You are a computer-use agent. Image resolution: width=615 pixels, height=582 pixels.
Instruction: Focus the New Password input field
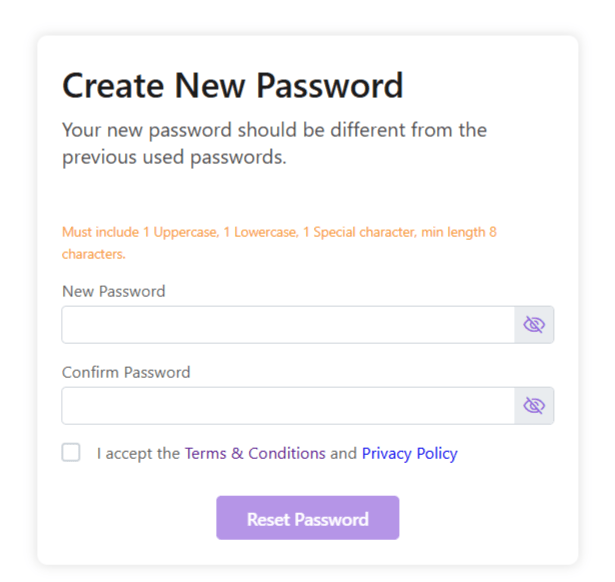[x=288, y=325]
